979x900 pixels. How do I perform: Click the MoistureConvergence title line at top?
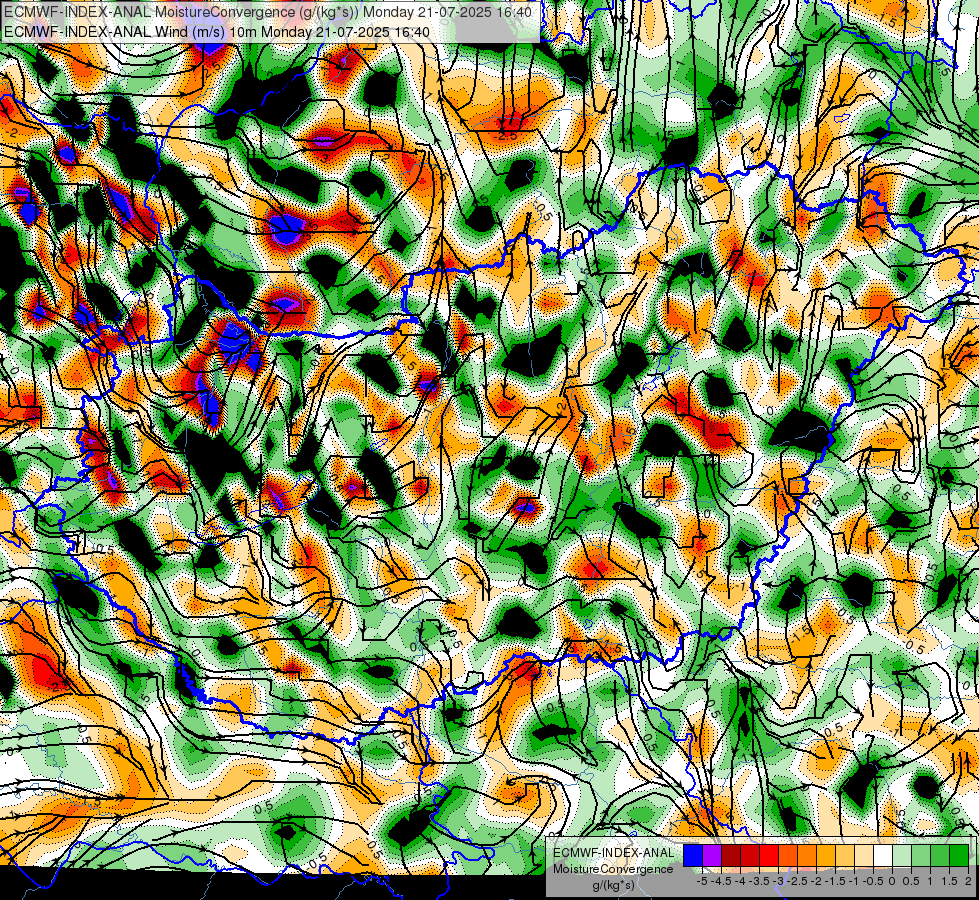coord(268,12)
